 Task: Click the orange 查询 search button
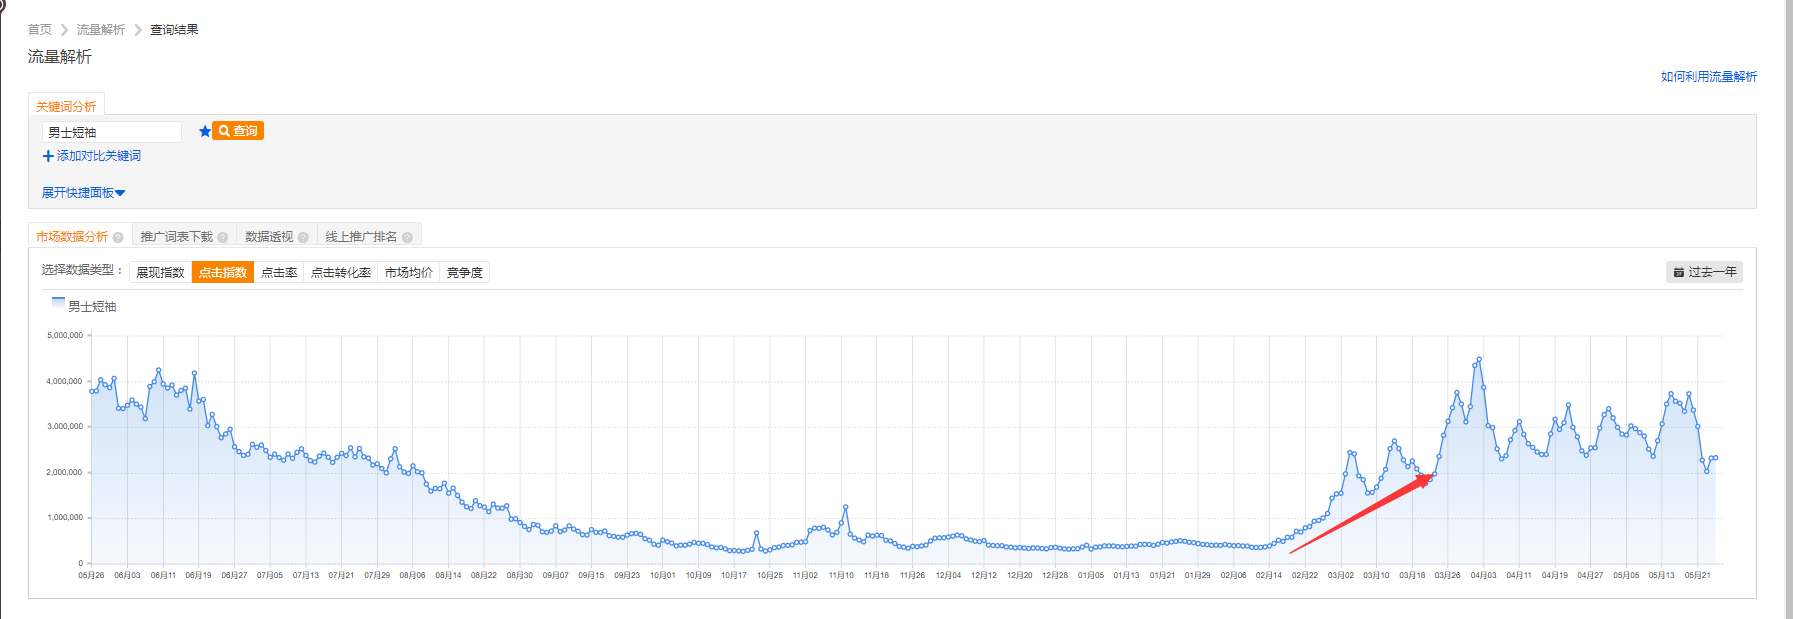tap(238, 131)
